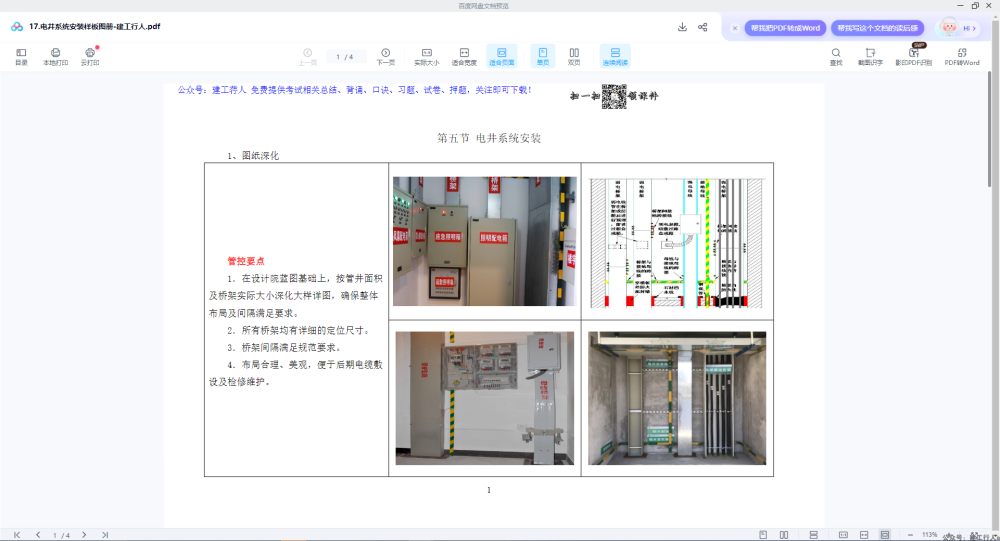Click the 截图识字 screenshot OCR tool

(x=870, y=56)
